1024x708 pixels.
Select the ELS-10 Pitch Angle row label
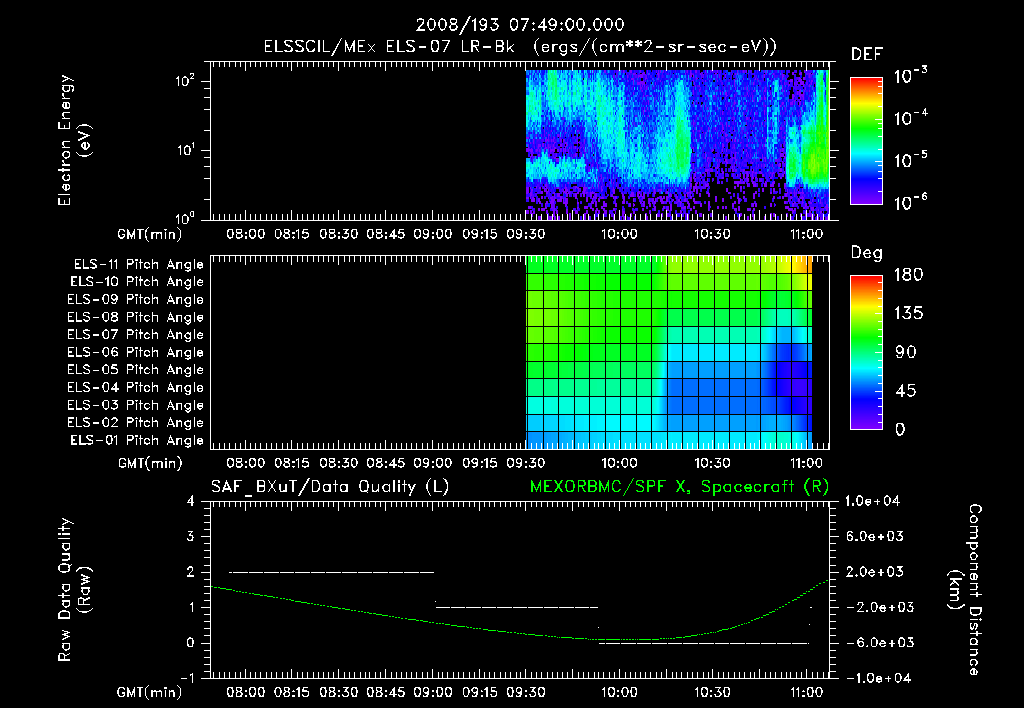[137, 282]
